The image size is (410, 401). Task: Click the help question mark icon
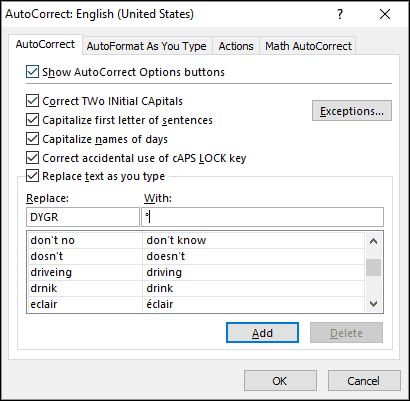click(x=340, y=14)
